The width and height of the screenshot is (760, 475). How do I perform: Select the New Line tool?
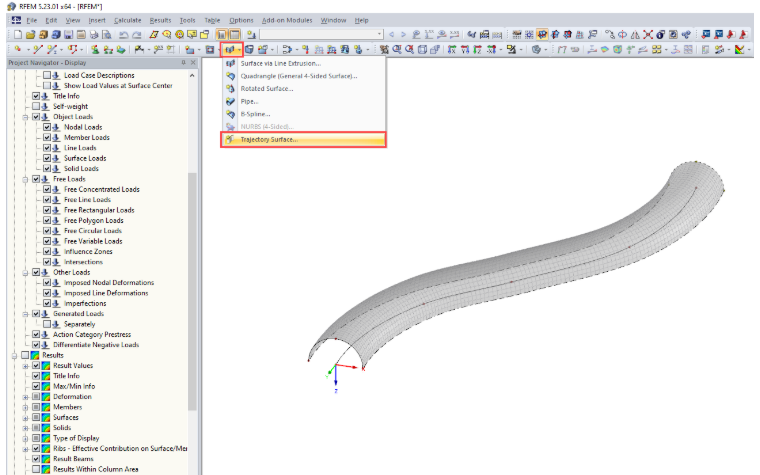38,49
